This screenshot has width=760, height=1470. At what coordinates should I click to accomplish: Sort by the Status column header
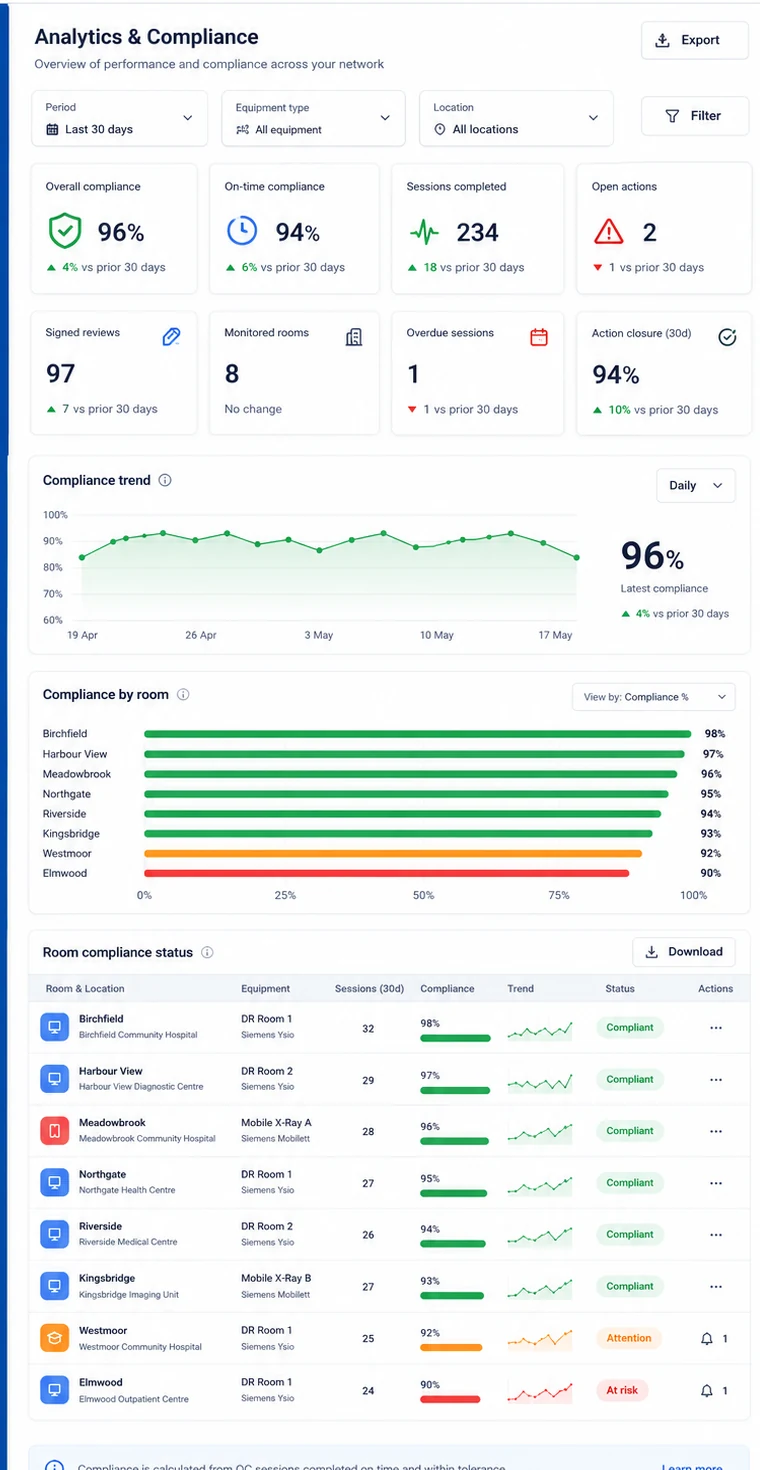pos(620,988)
